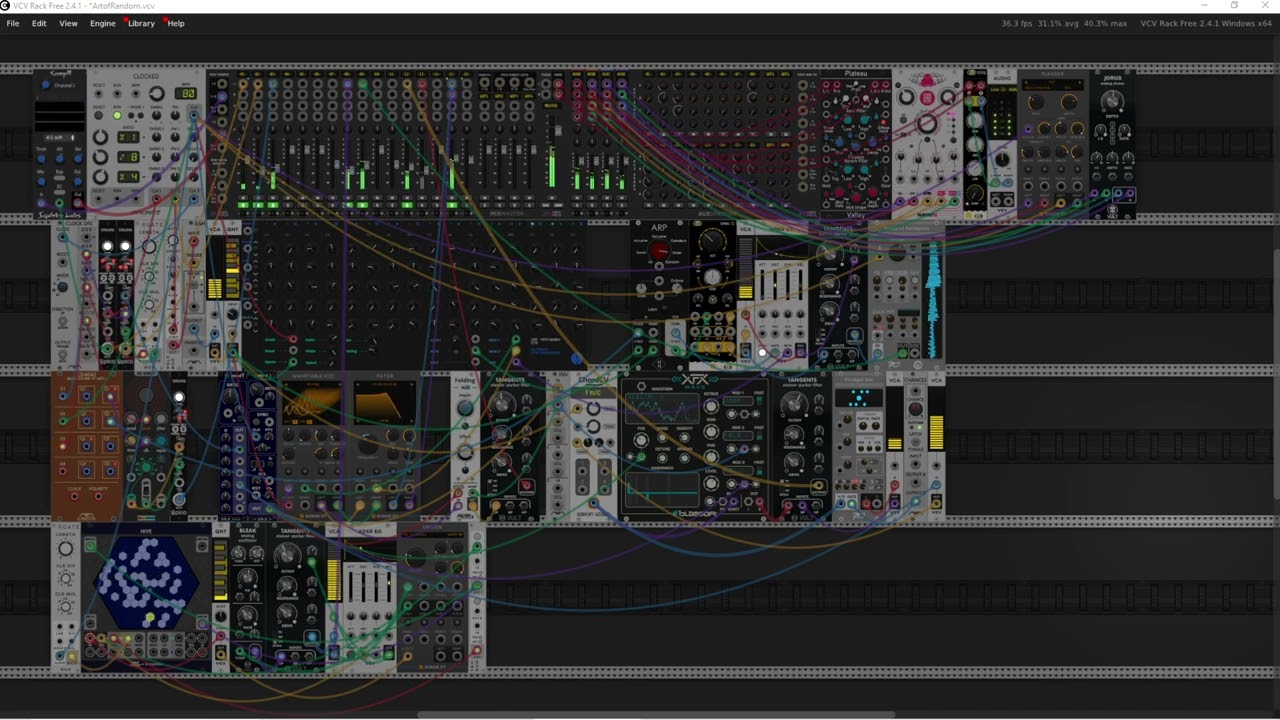Open the Flanger preset display
1280x720 pixels.
[1053, 85]
